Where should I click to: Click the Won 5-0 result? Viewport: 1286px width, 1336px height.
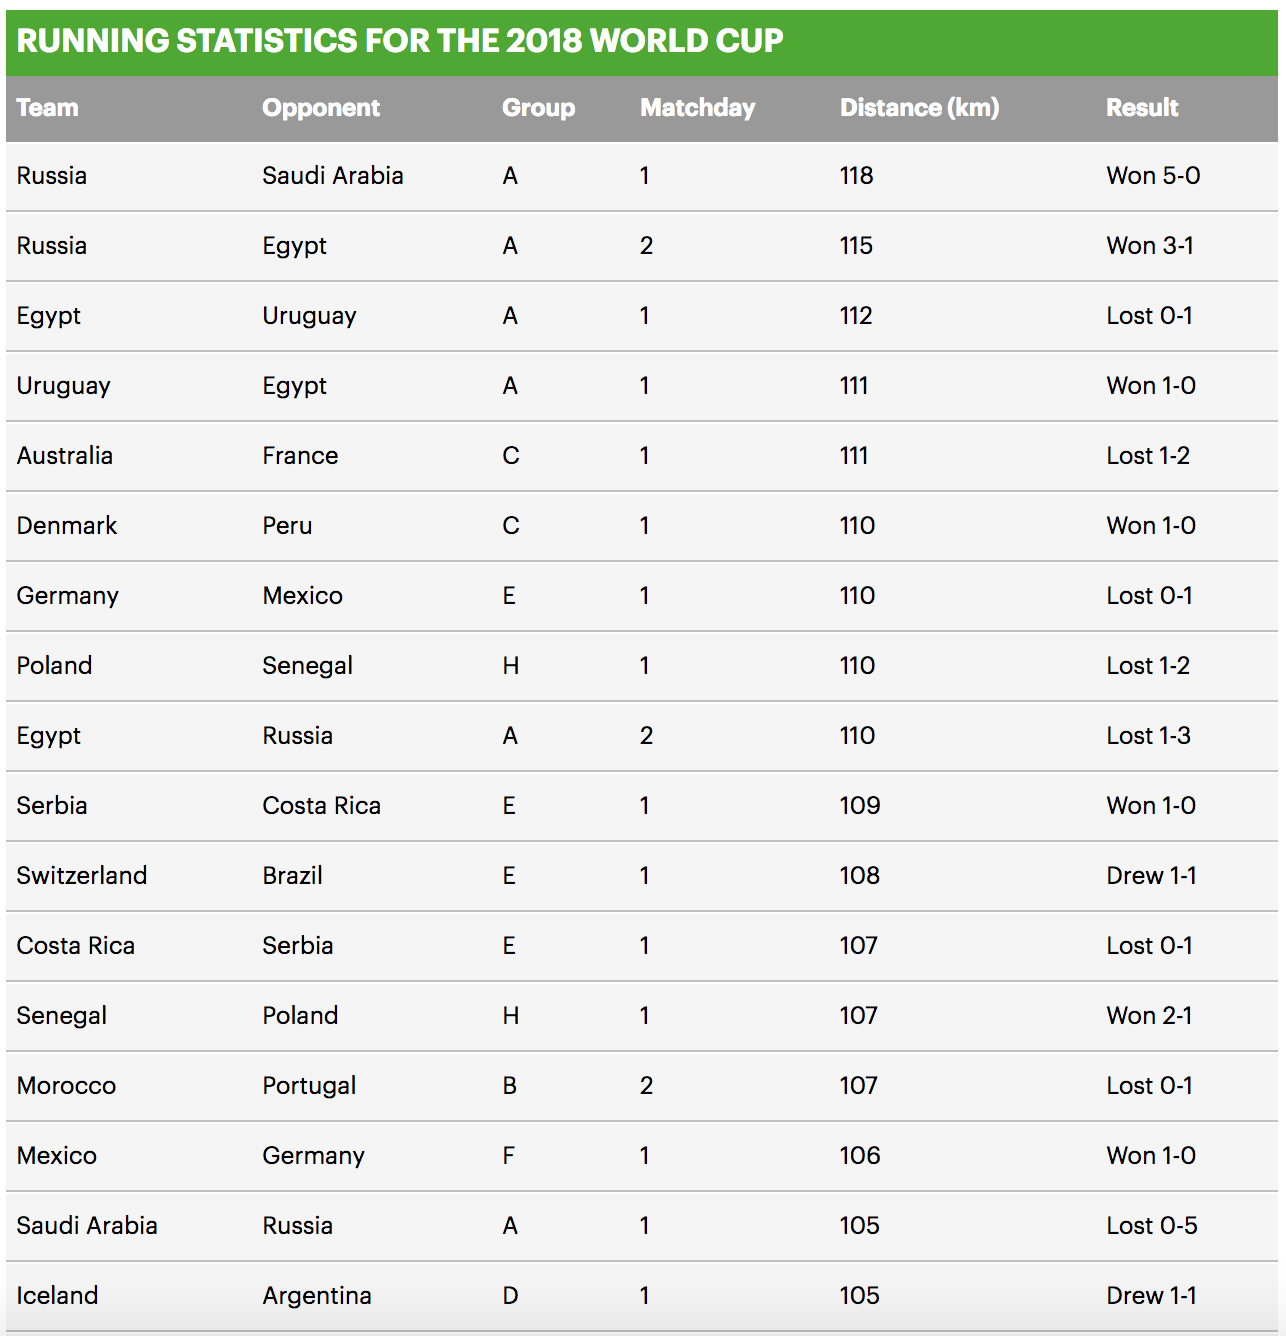1153,175
